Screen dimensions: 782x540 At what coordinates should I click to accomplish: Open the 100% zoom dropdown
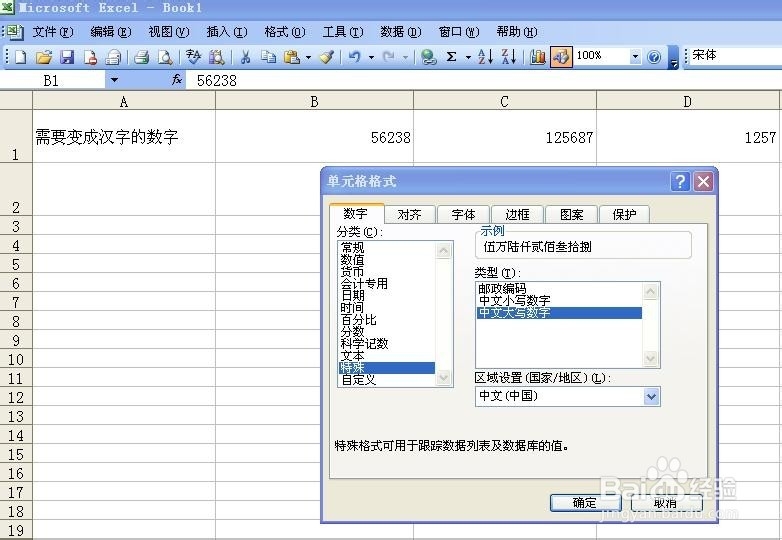[x=635, y=56]
